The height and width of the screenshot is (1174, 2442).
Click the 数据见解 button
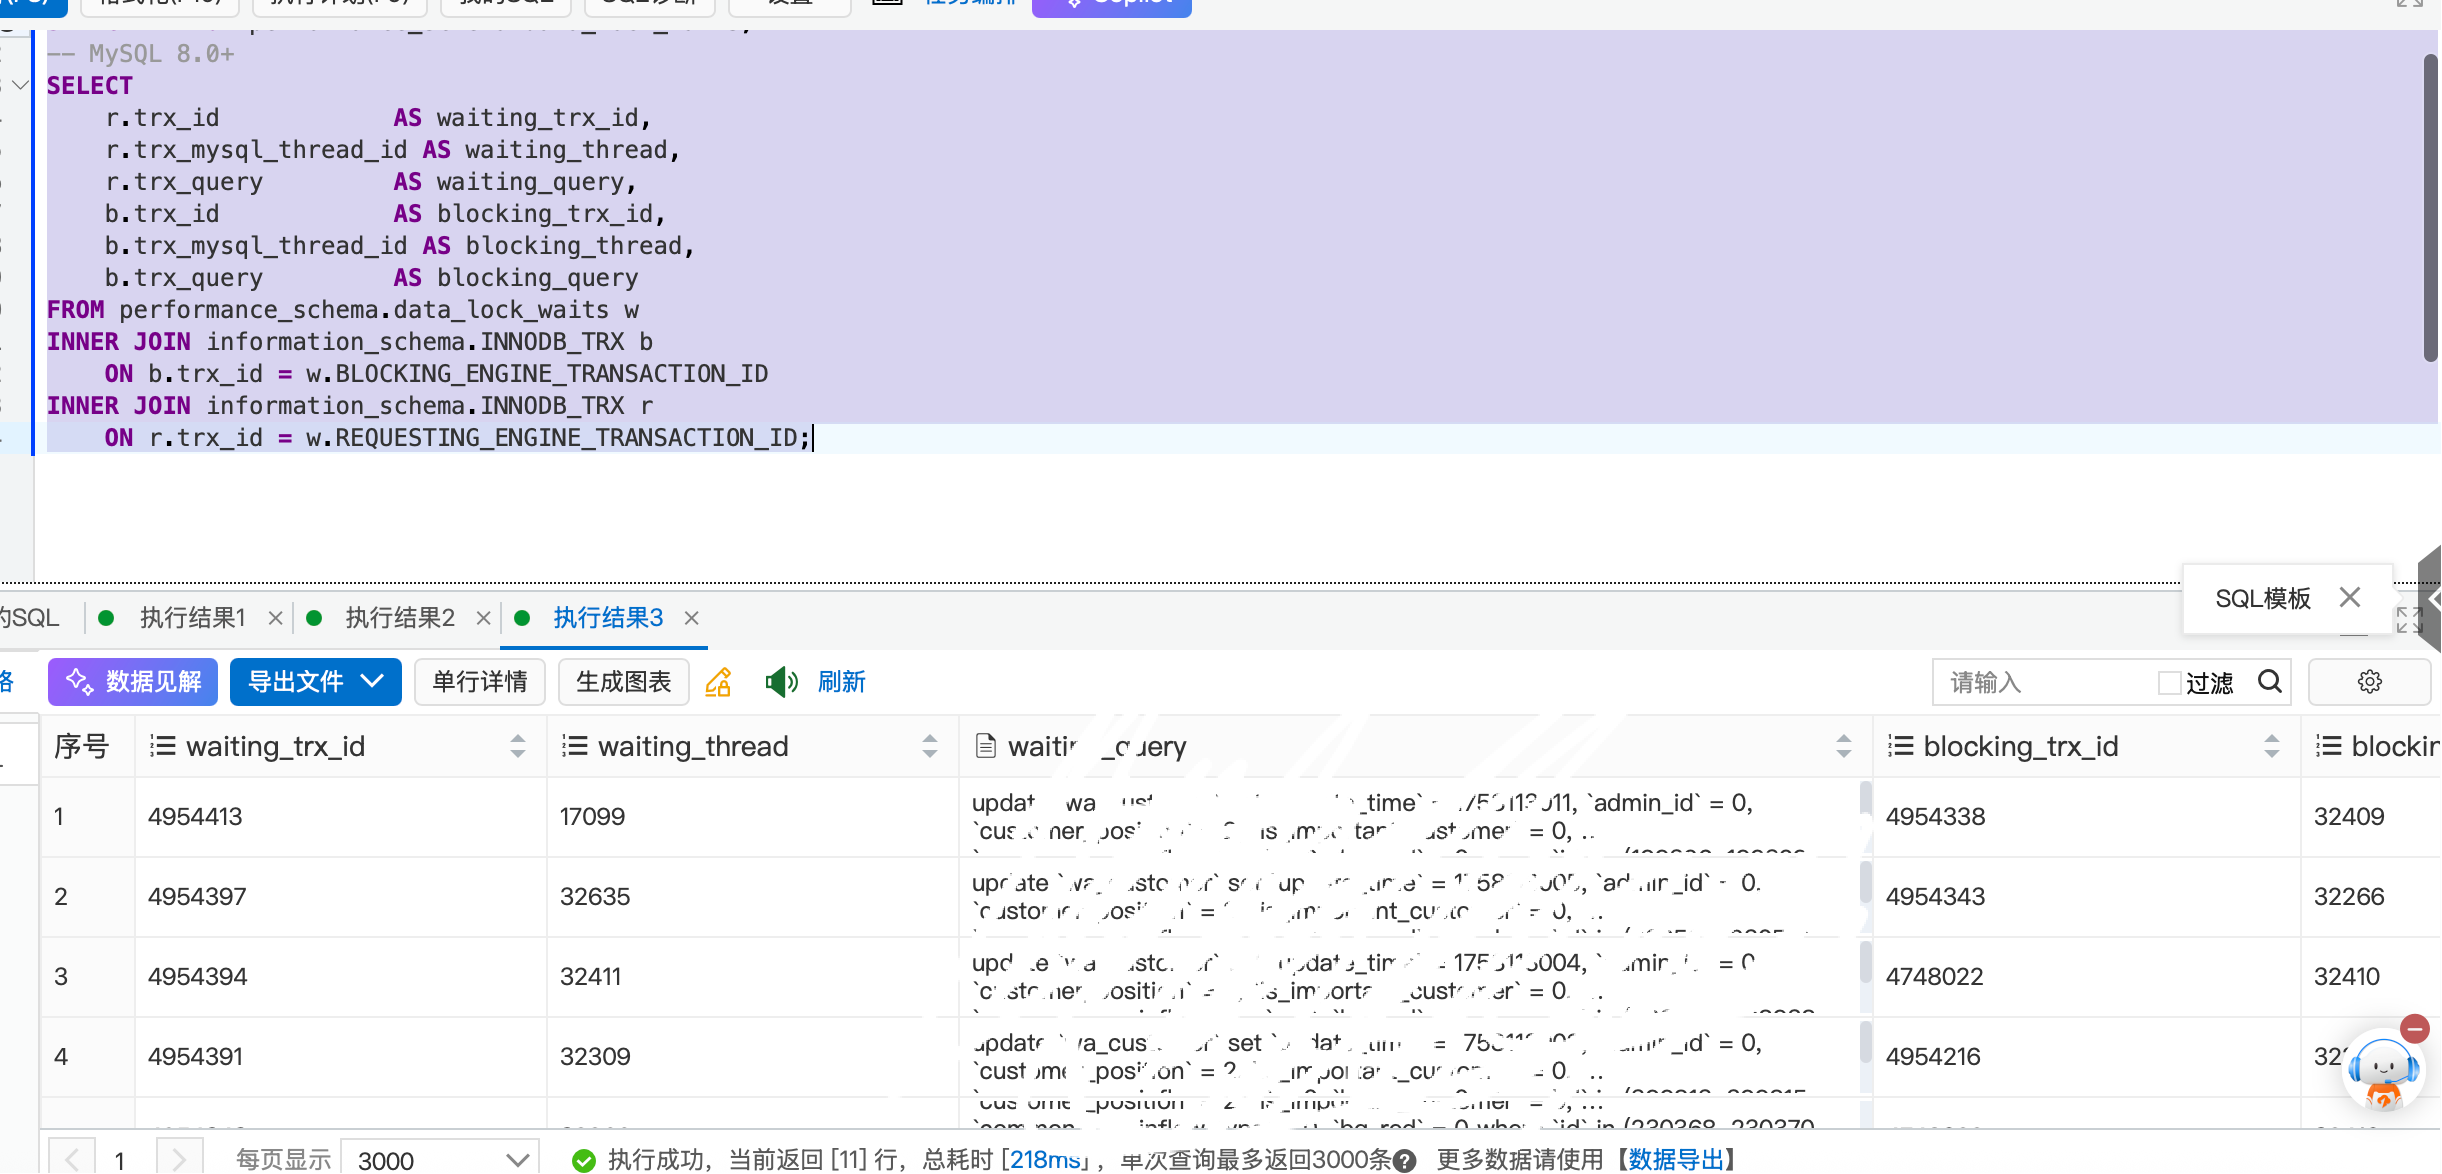pyautogui.click(x=133, y=682)
